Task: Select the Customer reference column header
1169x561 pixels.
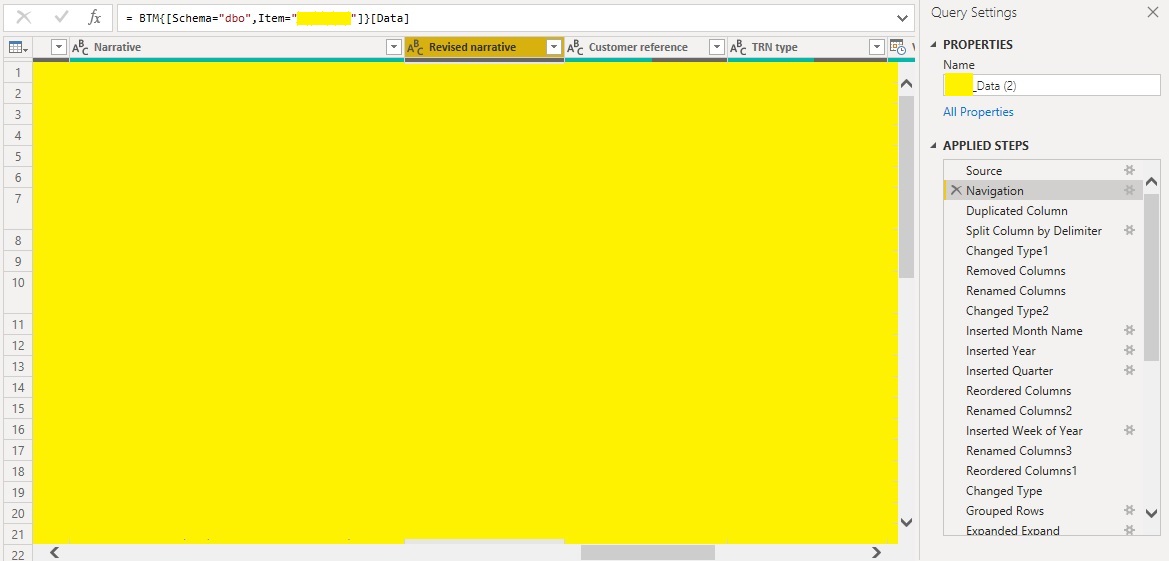Action: [x=646, y=47]
